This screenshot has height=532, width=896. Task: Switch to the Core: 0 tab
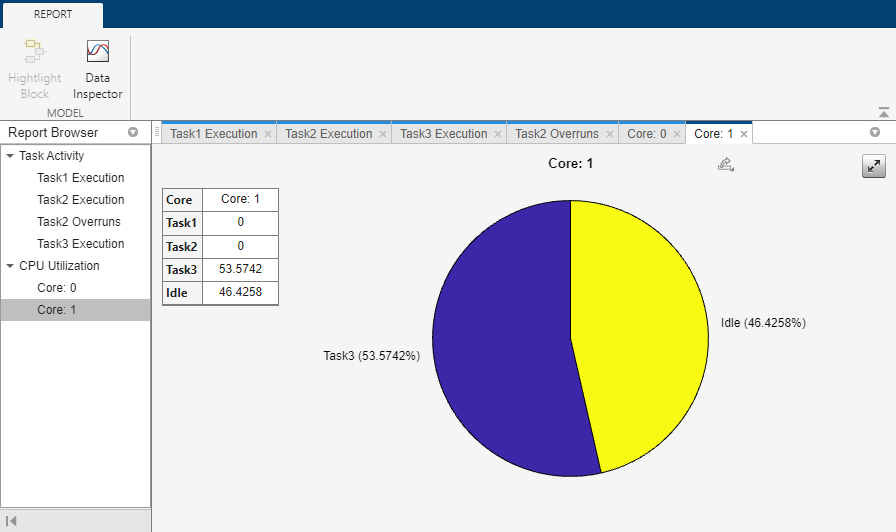tap(646, 134)
